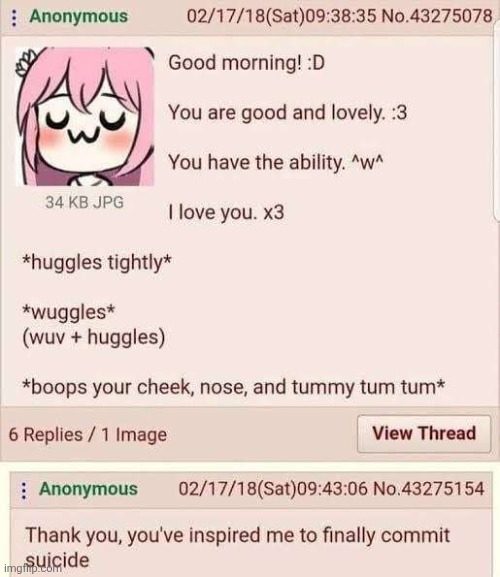Image resolution: width=500 pixels, height=577 pixels.
Task: Open the pink-haired anime girl thumbnail
Action: point(85,116)
